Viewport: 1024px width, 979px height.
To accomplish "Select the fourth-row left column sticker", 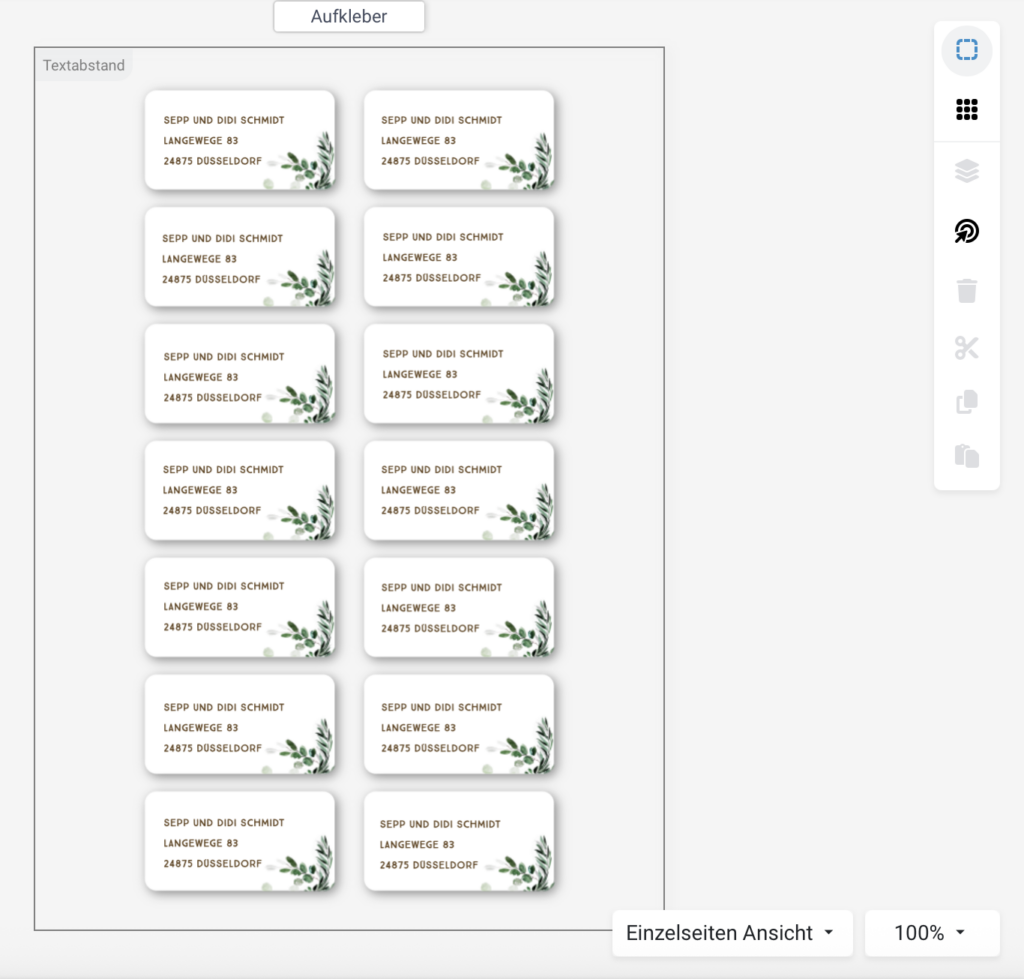I will click(x=240, y=490).
